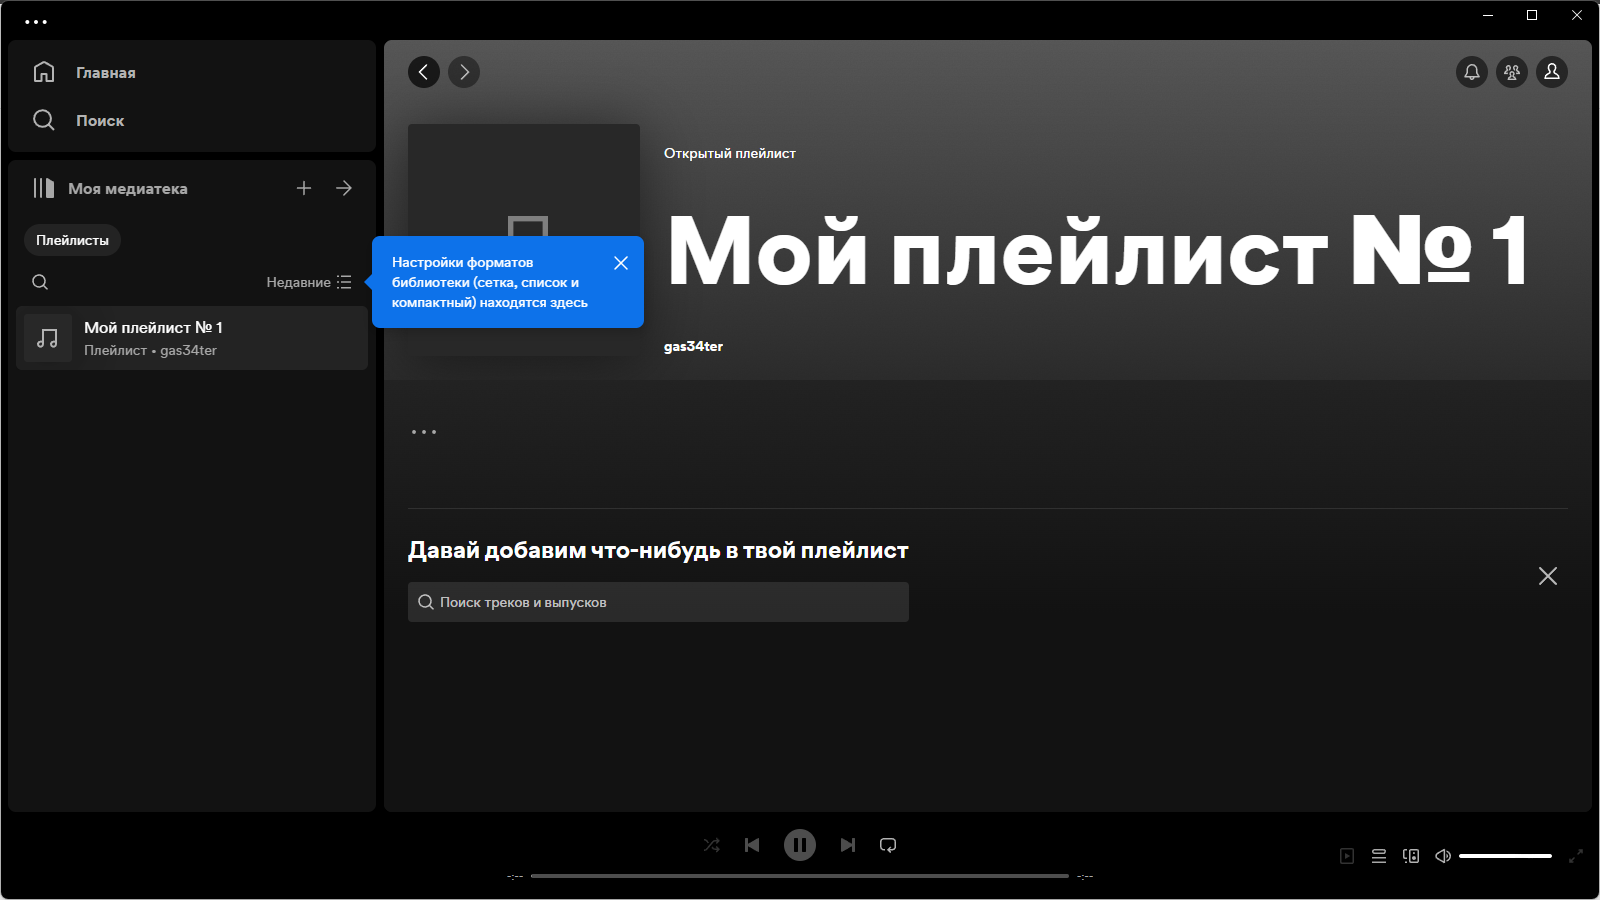Viewport: 1600px width, 900px height.
Task: Open the notifications bell icon
Action: coord(1472,72)
